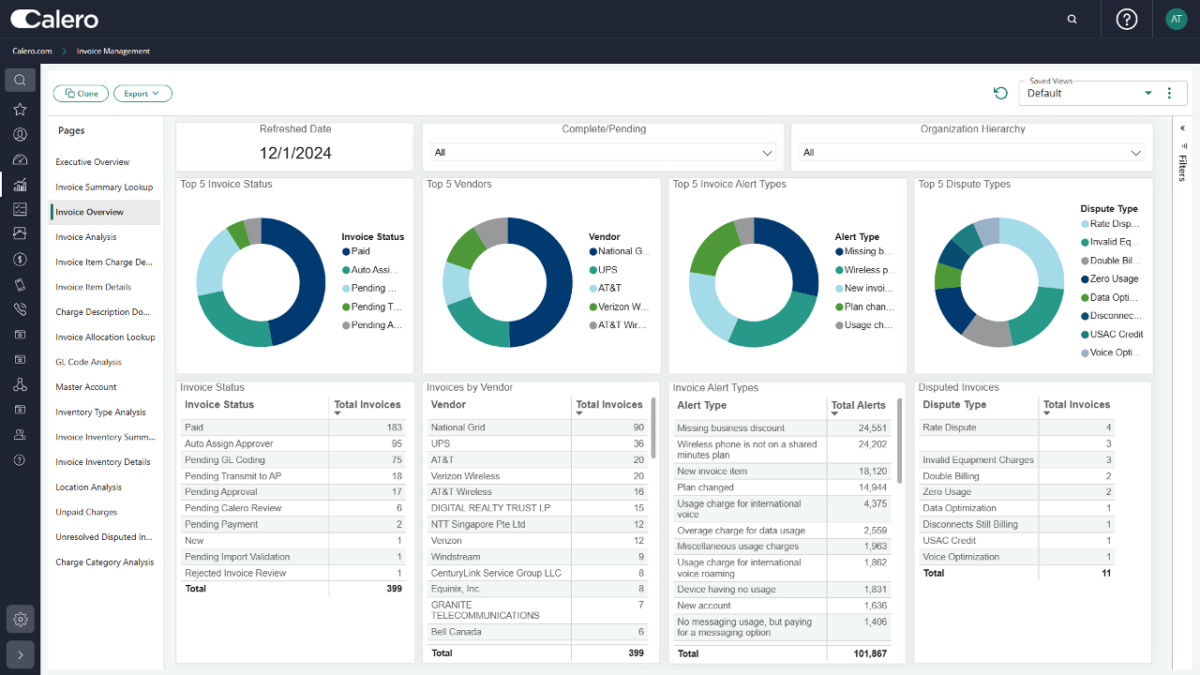Viewport: 1200px width, 675px height.
Task: Open favorites star icon in sidebar
Action: (20, 109)
